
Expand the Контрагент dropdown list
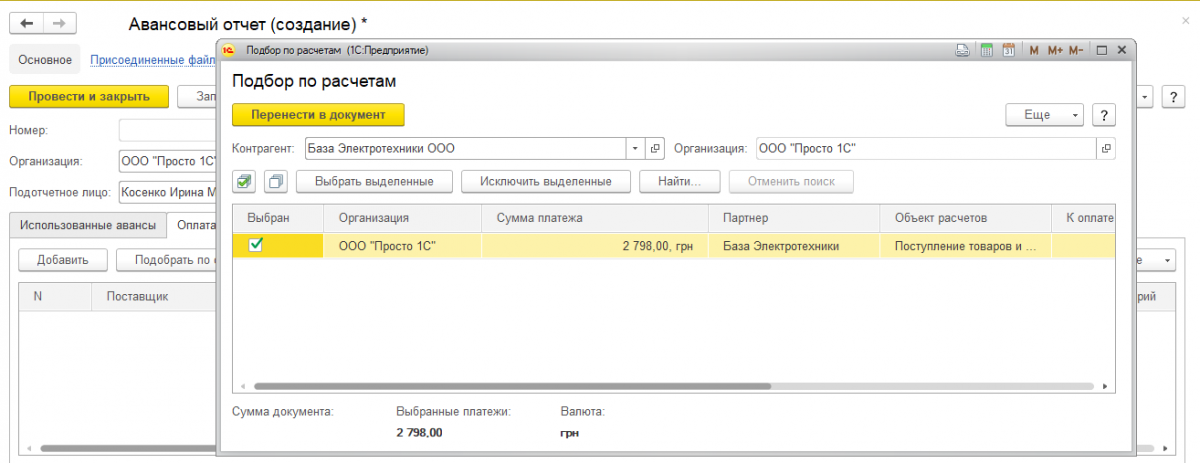[637, 148]
